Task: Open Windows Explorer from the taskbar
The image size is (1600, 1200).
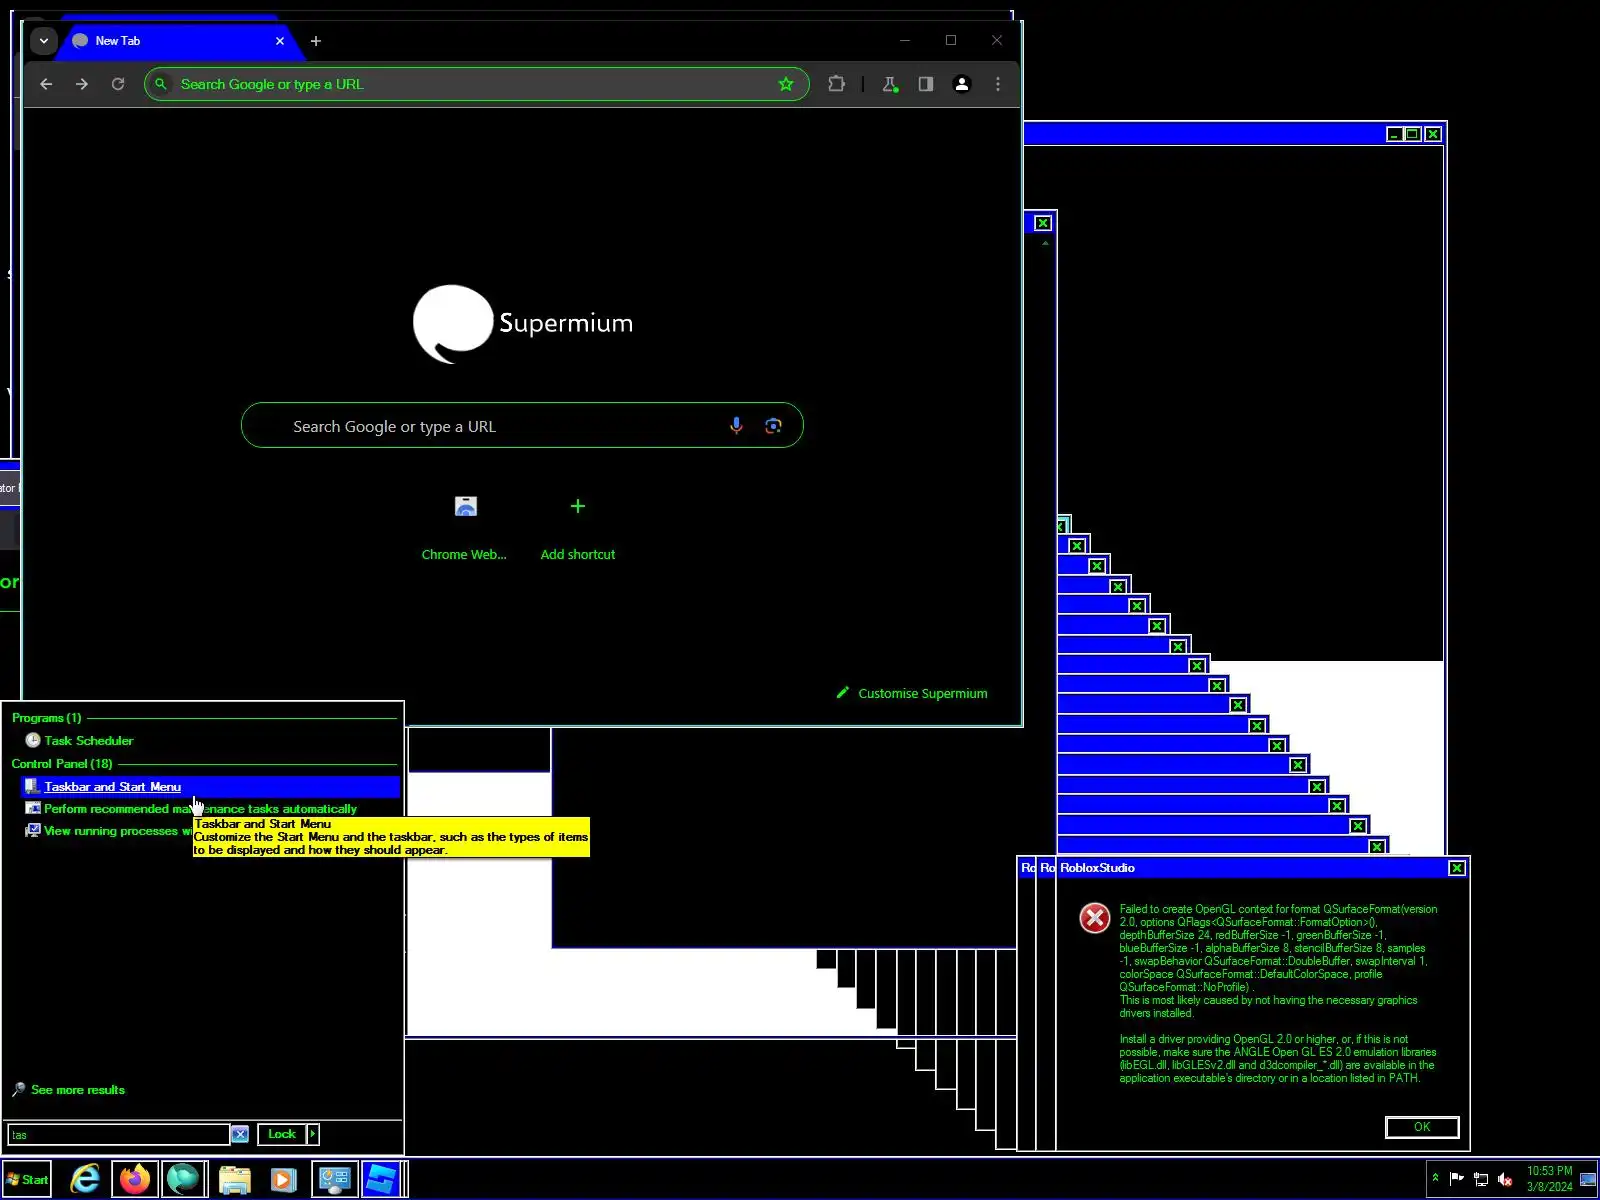Action: 235,1180
